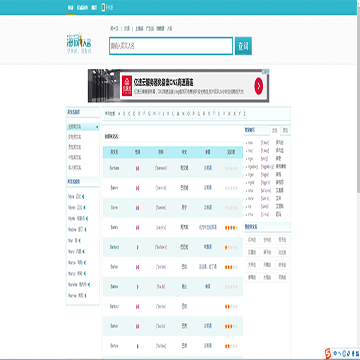This screenshot has width=360, height=360.
Task: Click the red arrow circle on the banner ad
Action: pyautogui.click(x=259, y=86)
